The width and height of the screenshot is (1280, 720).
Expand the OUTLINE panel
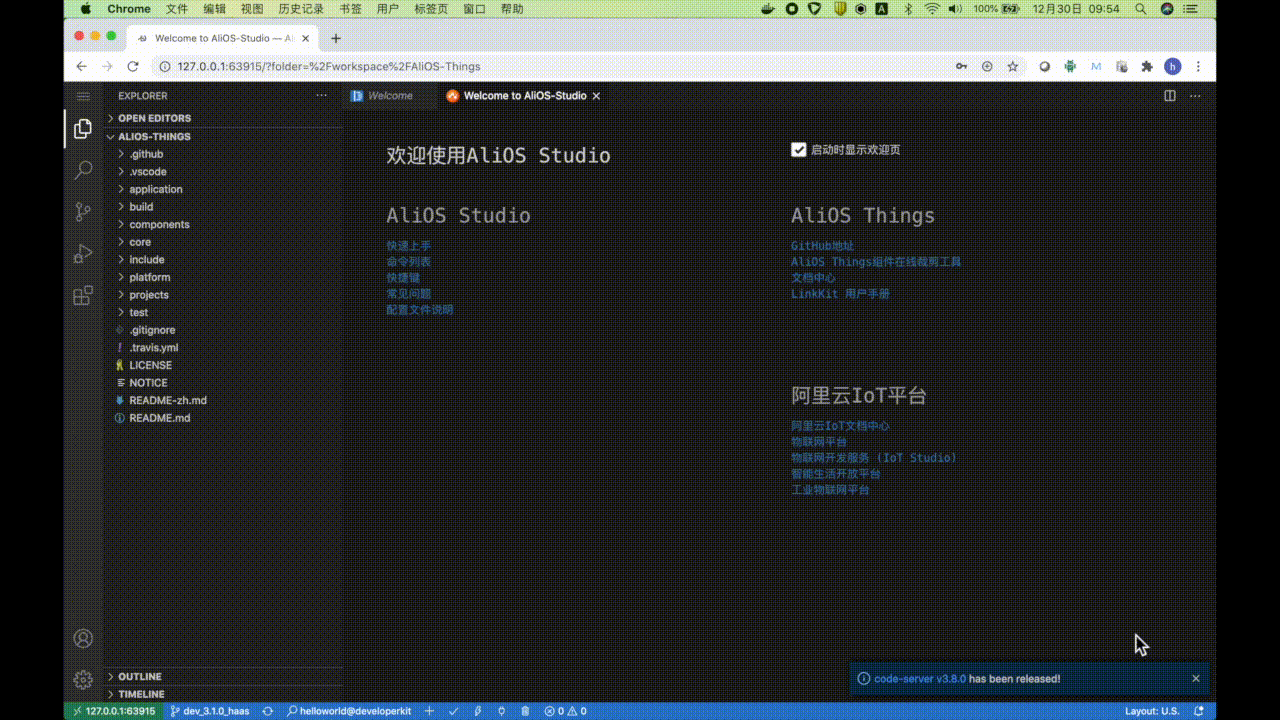point(223,677)
